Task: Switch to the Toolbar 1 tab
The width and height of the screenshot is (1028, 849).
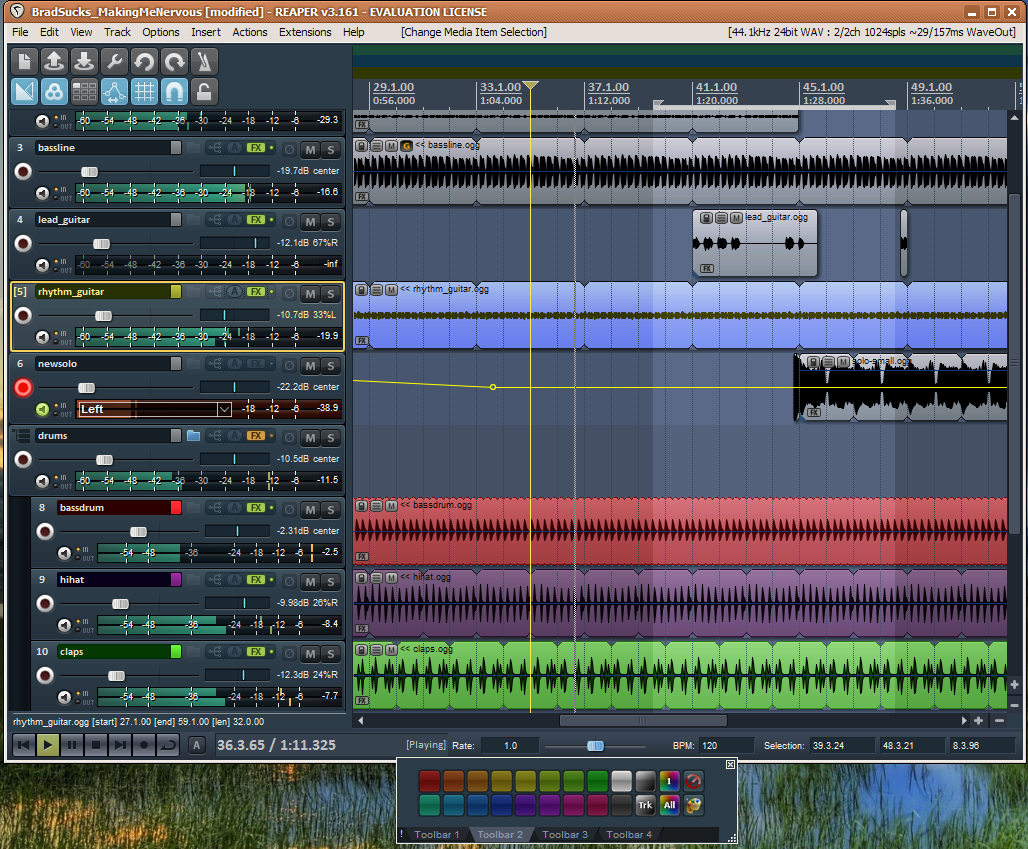Action: click(x=437, y=835)
